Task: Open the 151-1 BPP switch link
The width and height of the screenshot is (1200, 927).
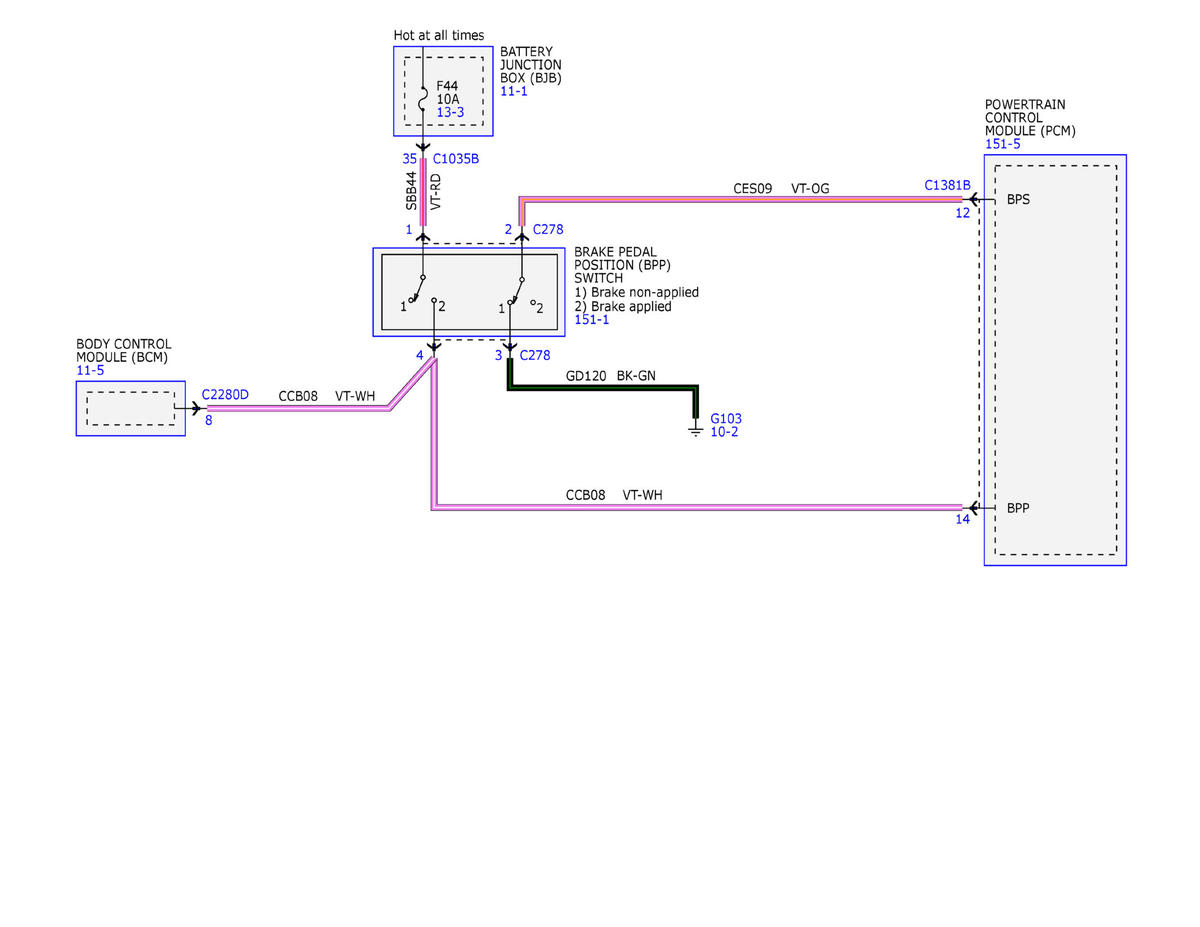Action: pos(592,320)
